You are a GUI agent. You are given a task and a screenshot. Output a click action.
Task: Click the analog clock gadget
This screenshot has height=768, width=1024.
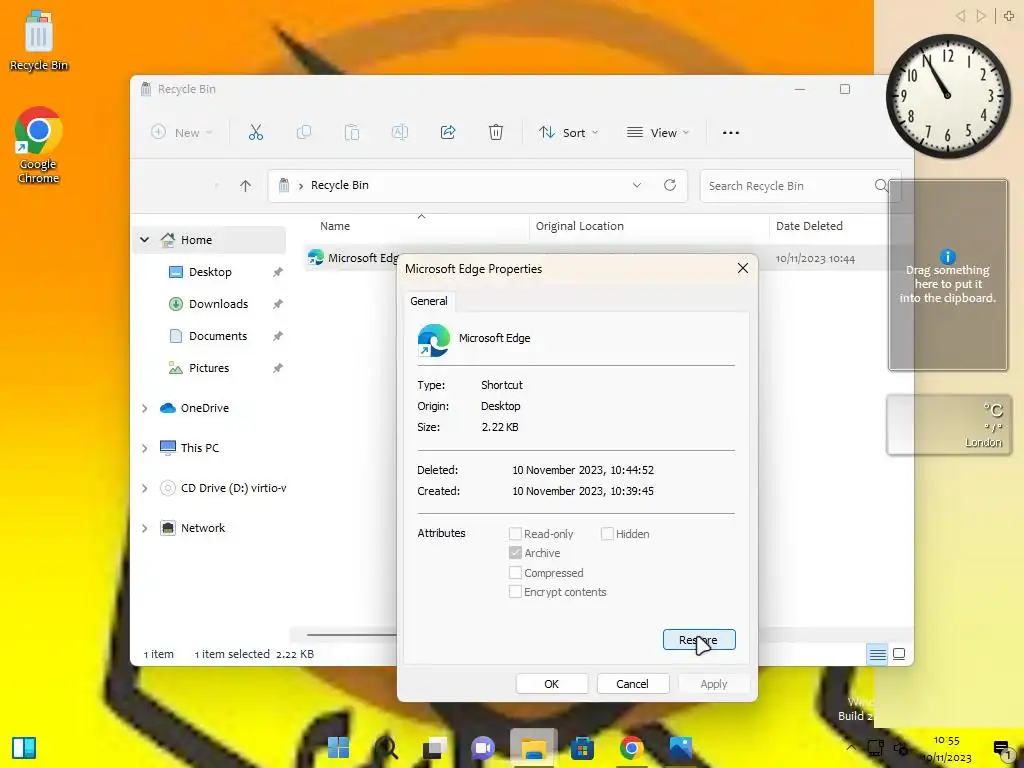coord(948,95)
